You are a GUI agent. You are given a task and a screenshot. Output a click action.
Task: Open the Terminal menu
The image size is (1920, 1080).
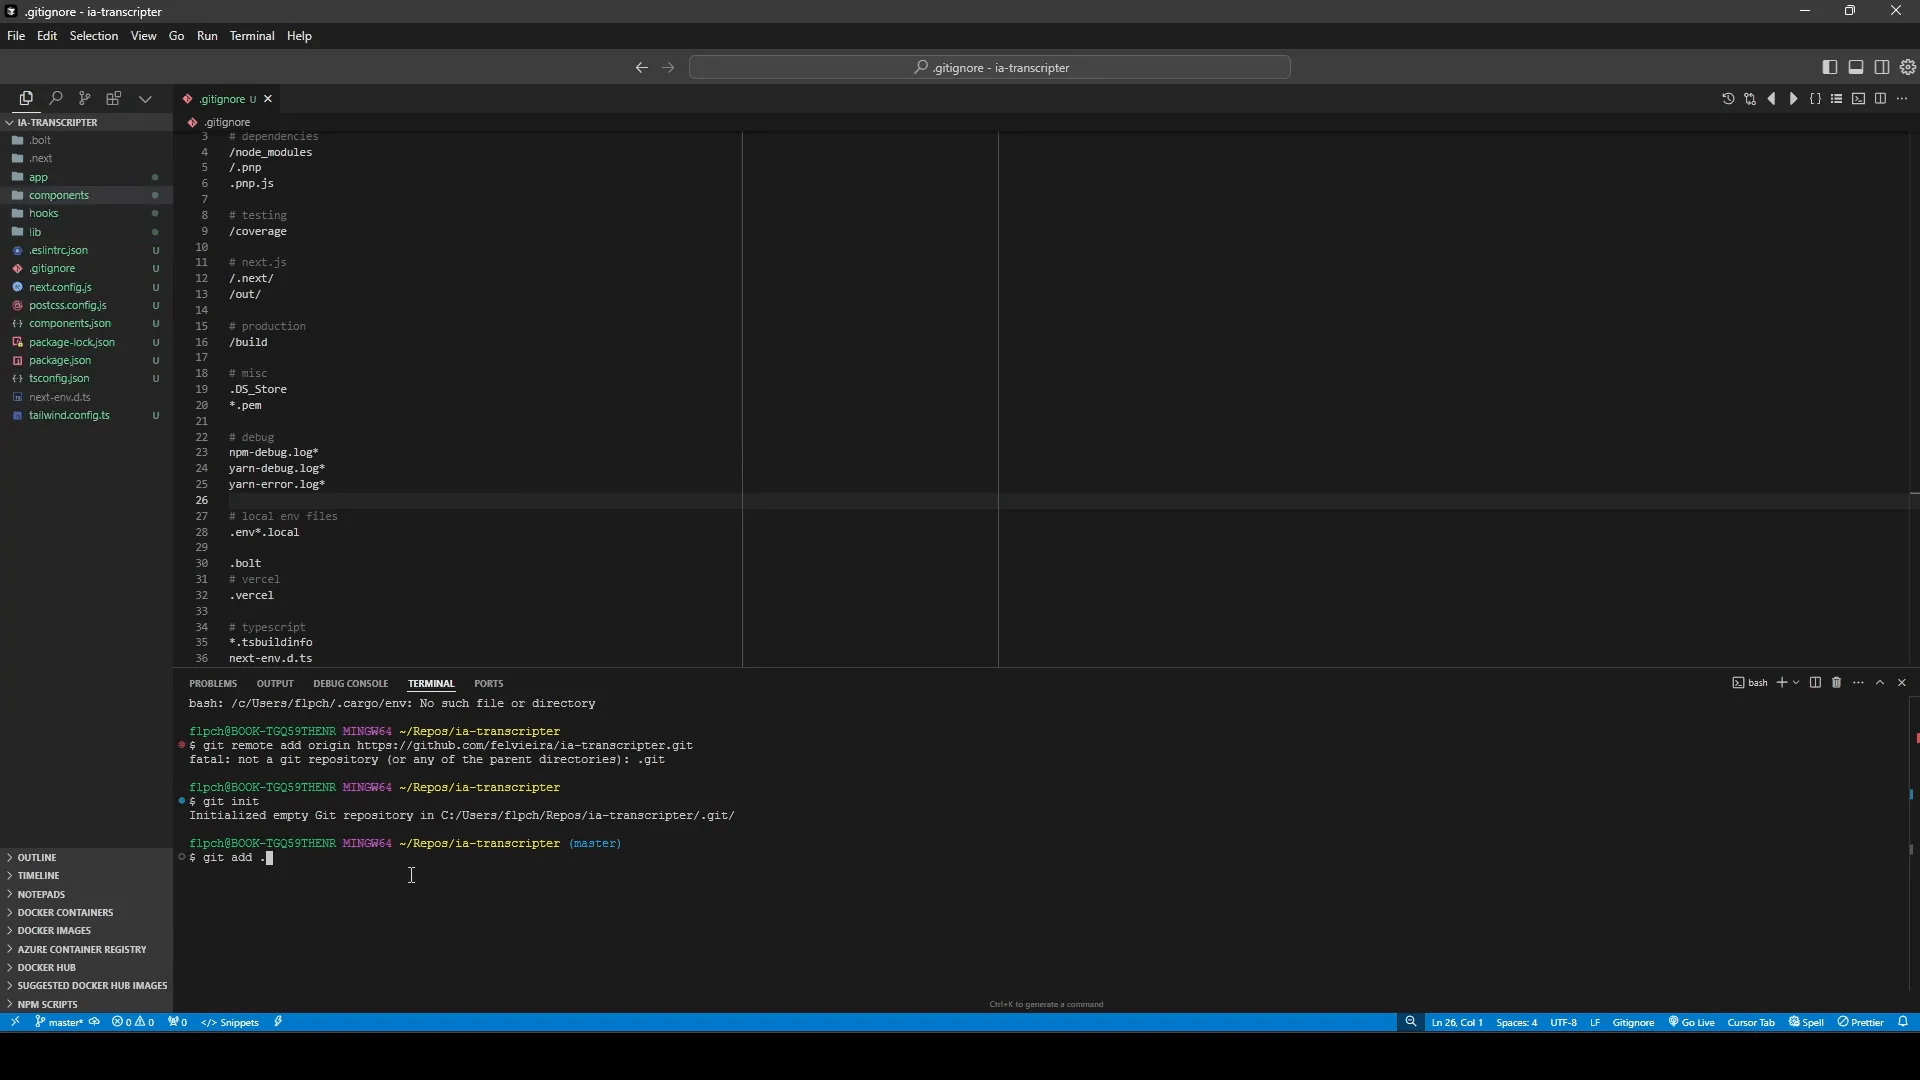tap(252, 36)
